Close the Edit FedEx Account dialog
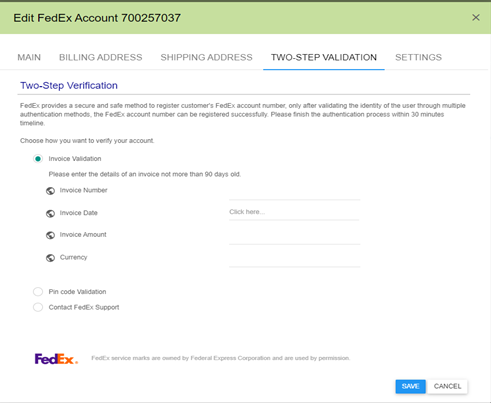 click(476, 17)
